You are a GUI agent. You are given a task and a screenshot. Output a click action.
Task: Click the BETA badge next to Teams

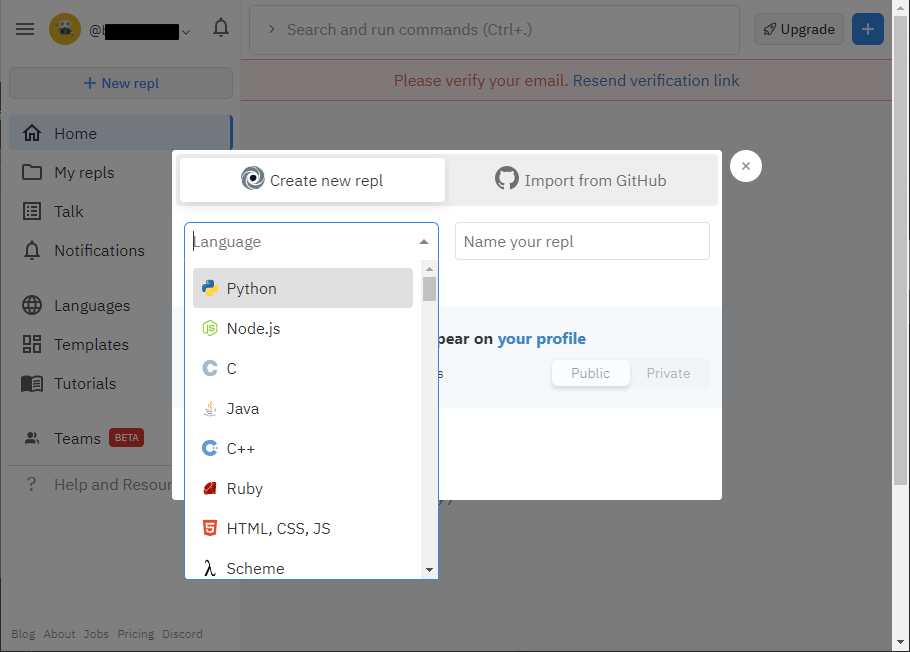127,437
